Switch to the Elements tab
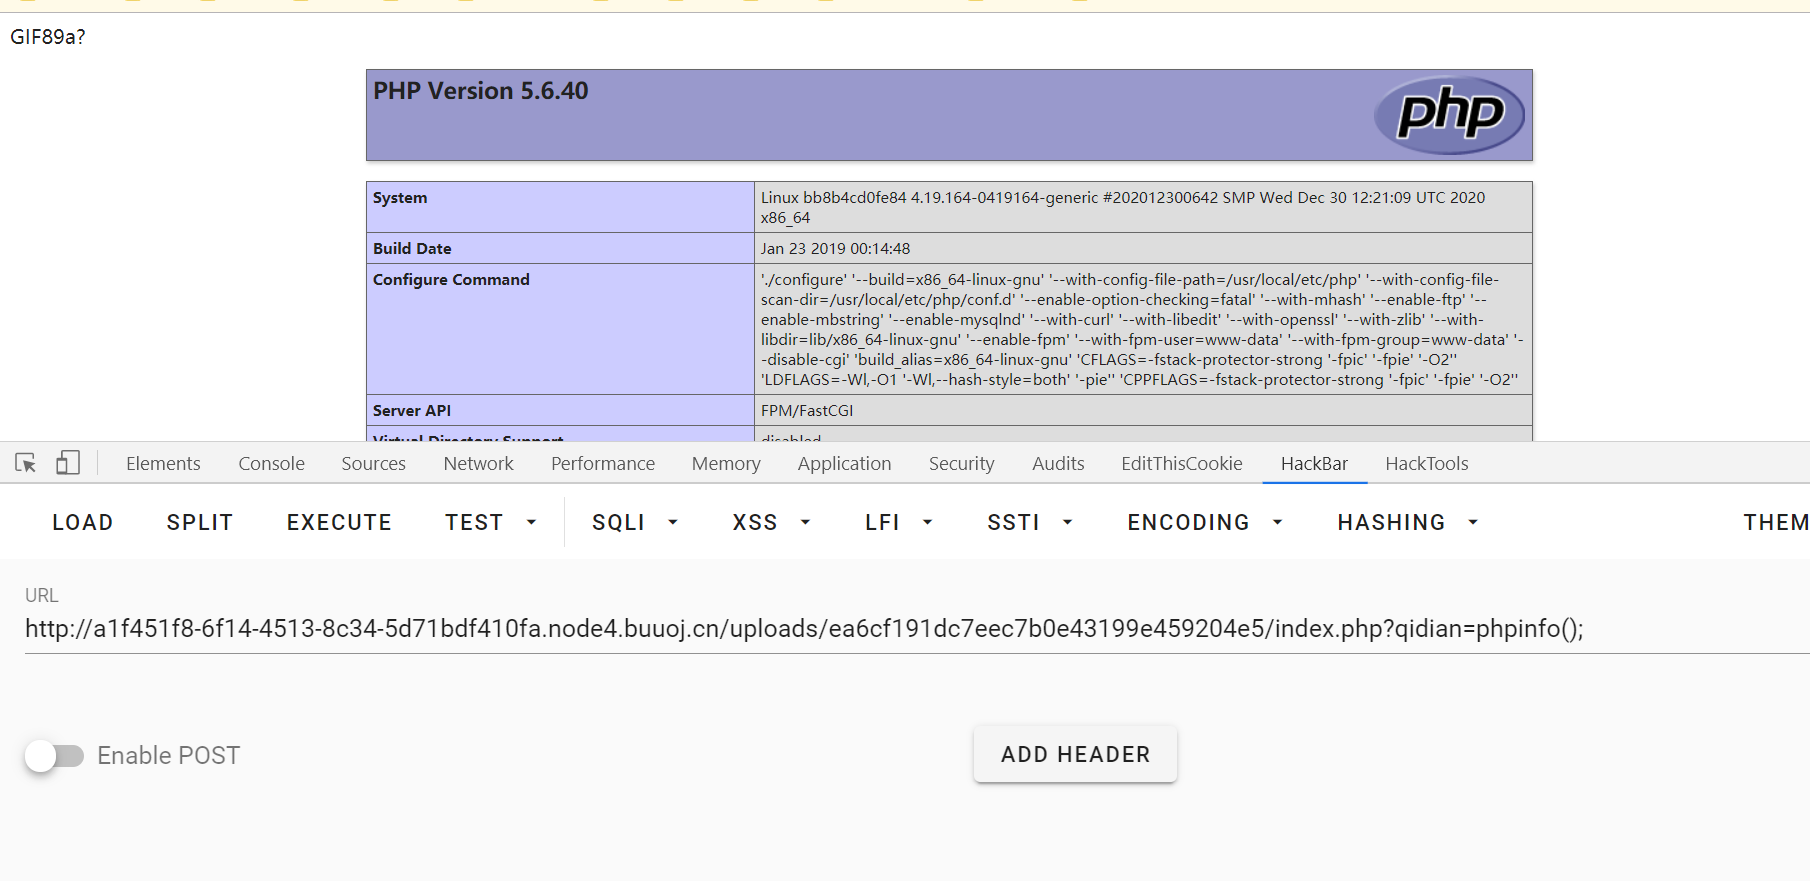This screenshot has width=1810, height=881. click(163, 463)
